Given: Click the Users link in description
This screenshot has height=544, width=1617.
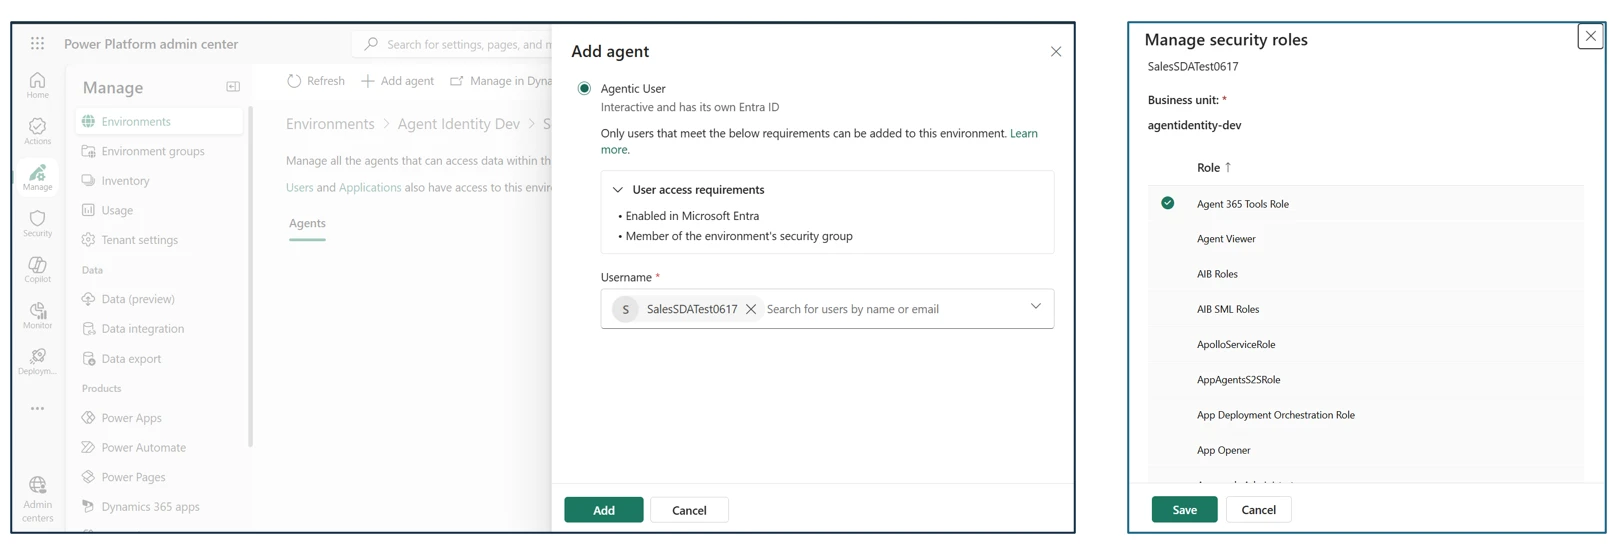Looking at the screenshot, I should coord(299,187).
